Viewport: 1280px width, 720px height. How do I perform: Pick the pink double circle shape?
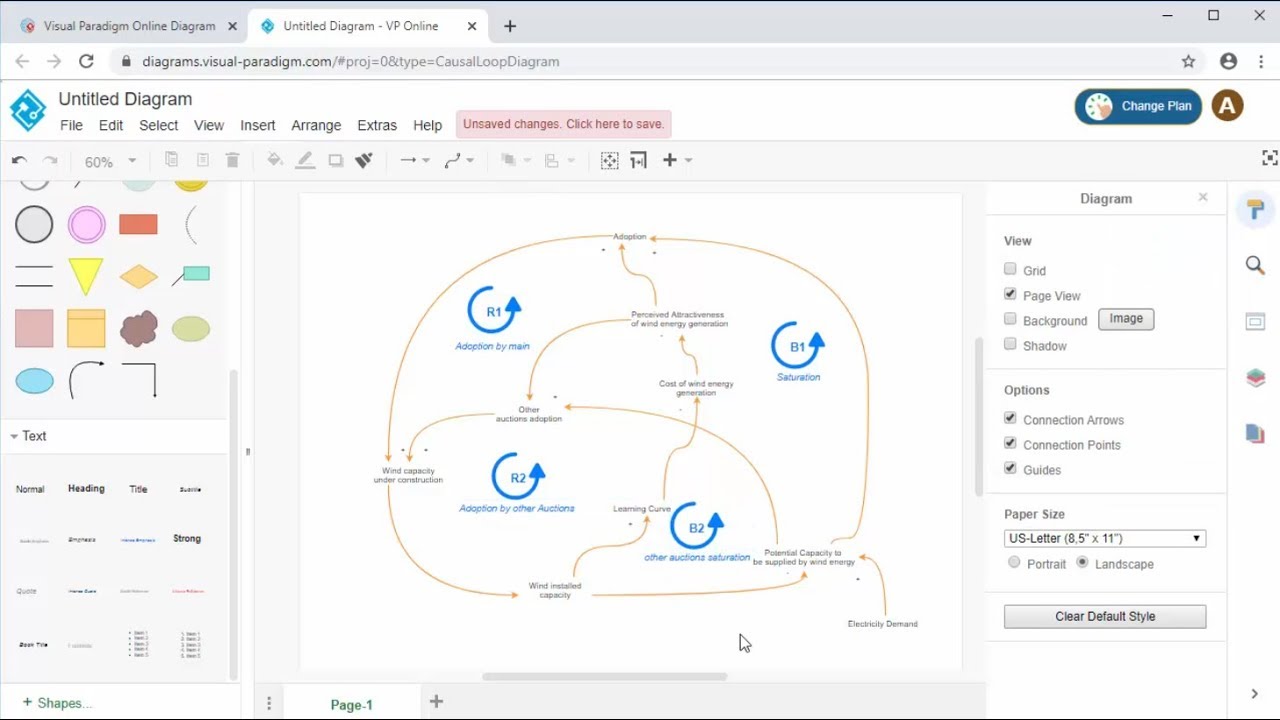pyautogui.click(x=86, y=225)
